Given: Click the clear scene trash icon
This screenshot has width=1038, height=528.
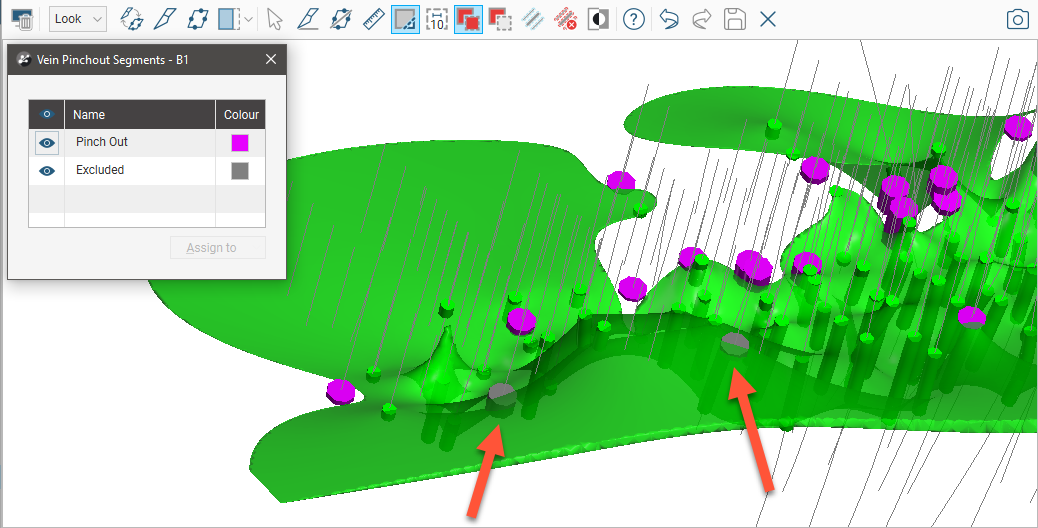Looking at the screenshot, I should 22,19.
